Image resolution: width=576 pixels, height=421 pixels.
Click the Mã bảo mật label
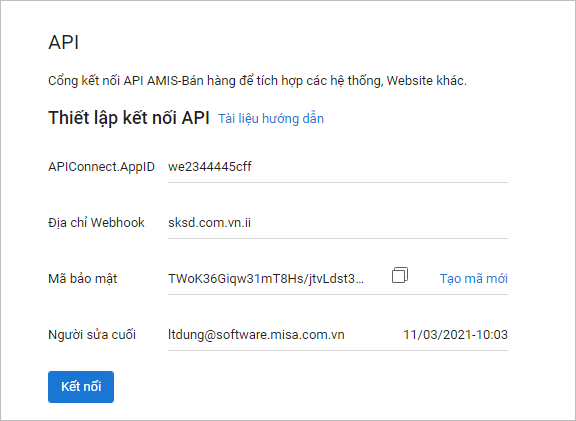click(x=83, y=278)
